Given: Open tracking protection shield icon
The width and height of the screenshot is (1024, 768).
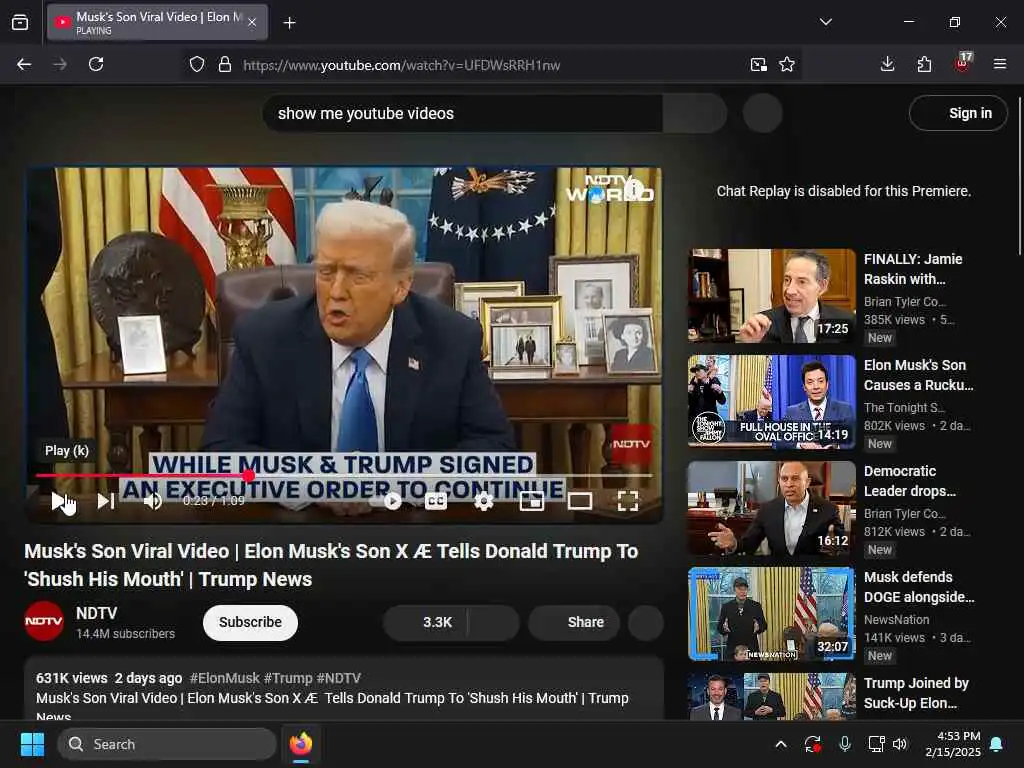Looking at the screenshot, I should tap(197, 64).
